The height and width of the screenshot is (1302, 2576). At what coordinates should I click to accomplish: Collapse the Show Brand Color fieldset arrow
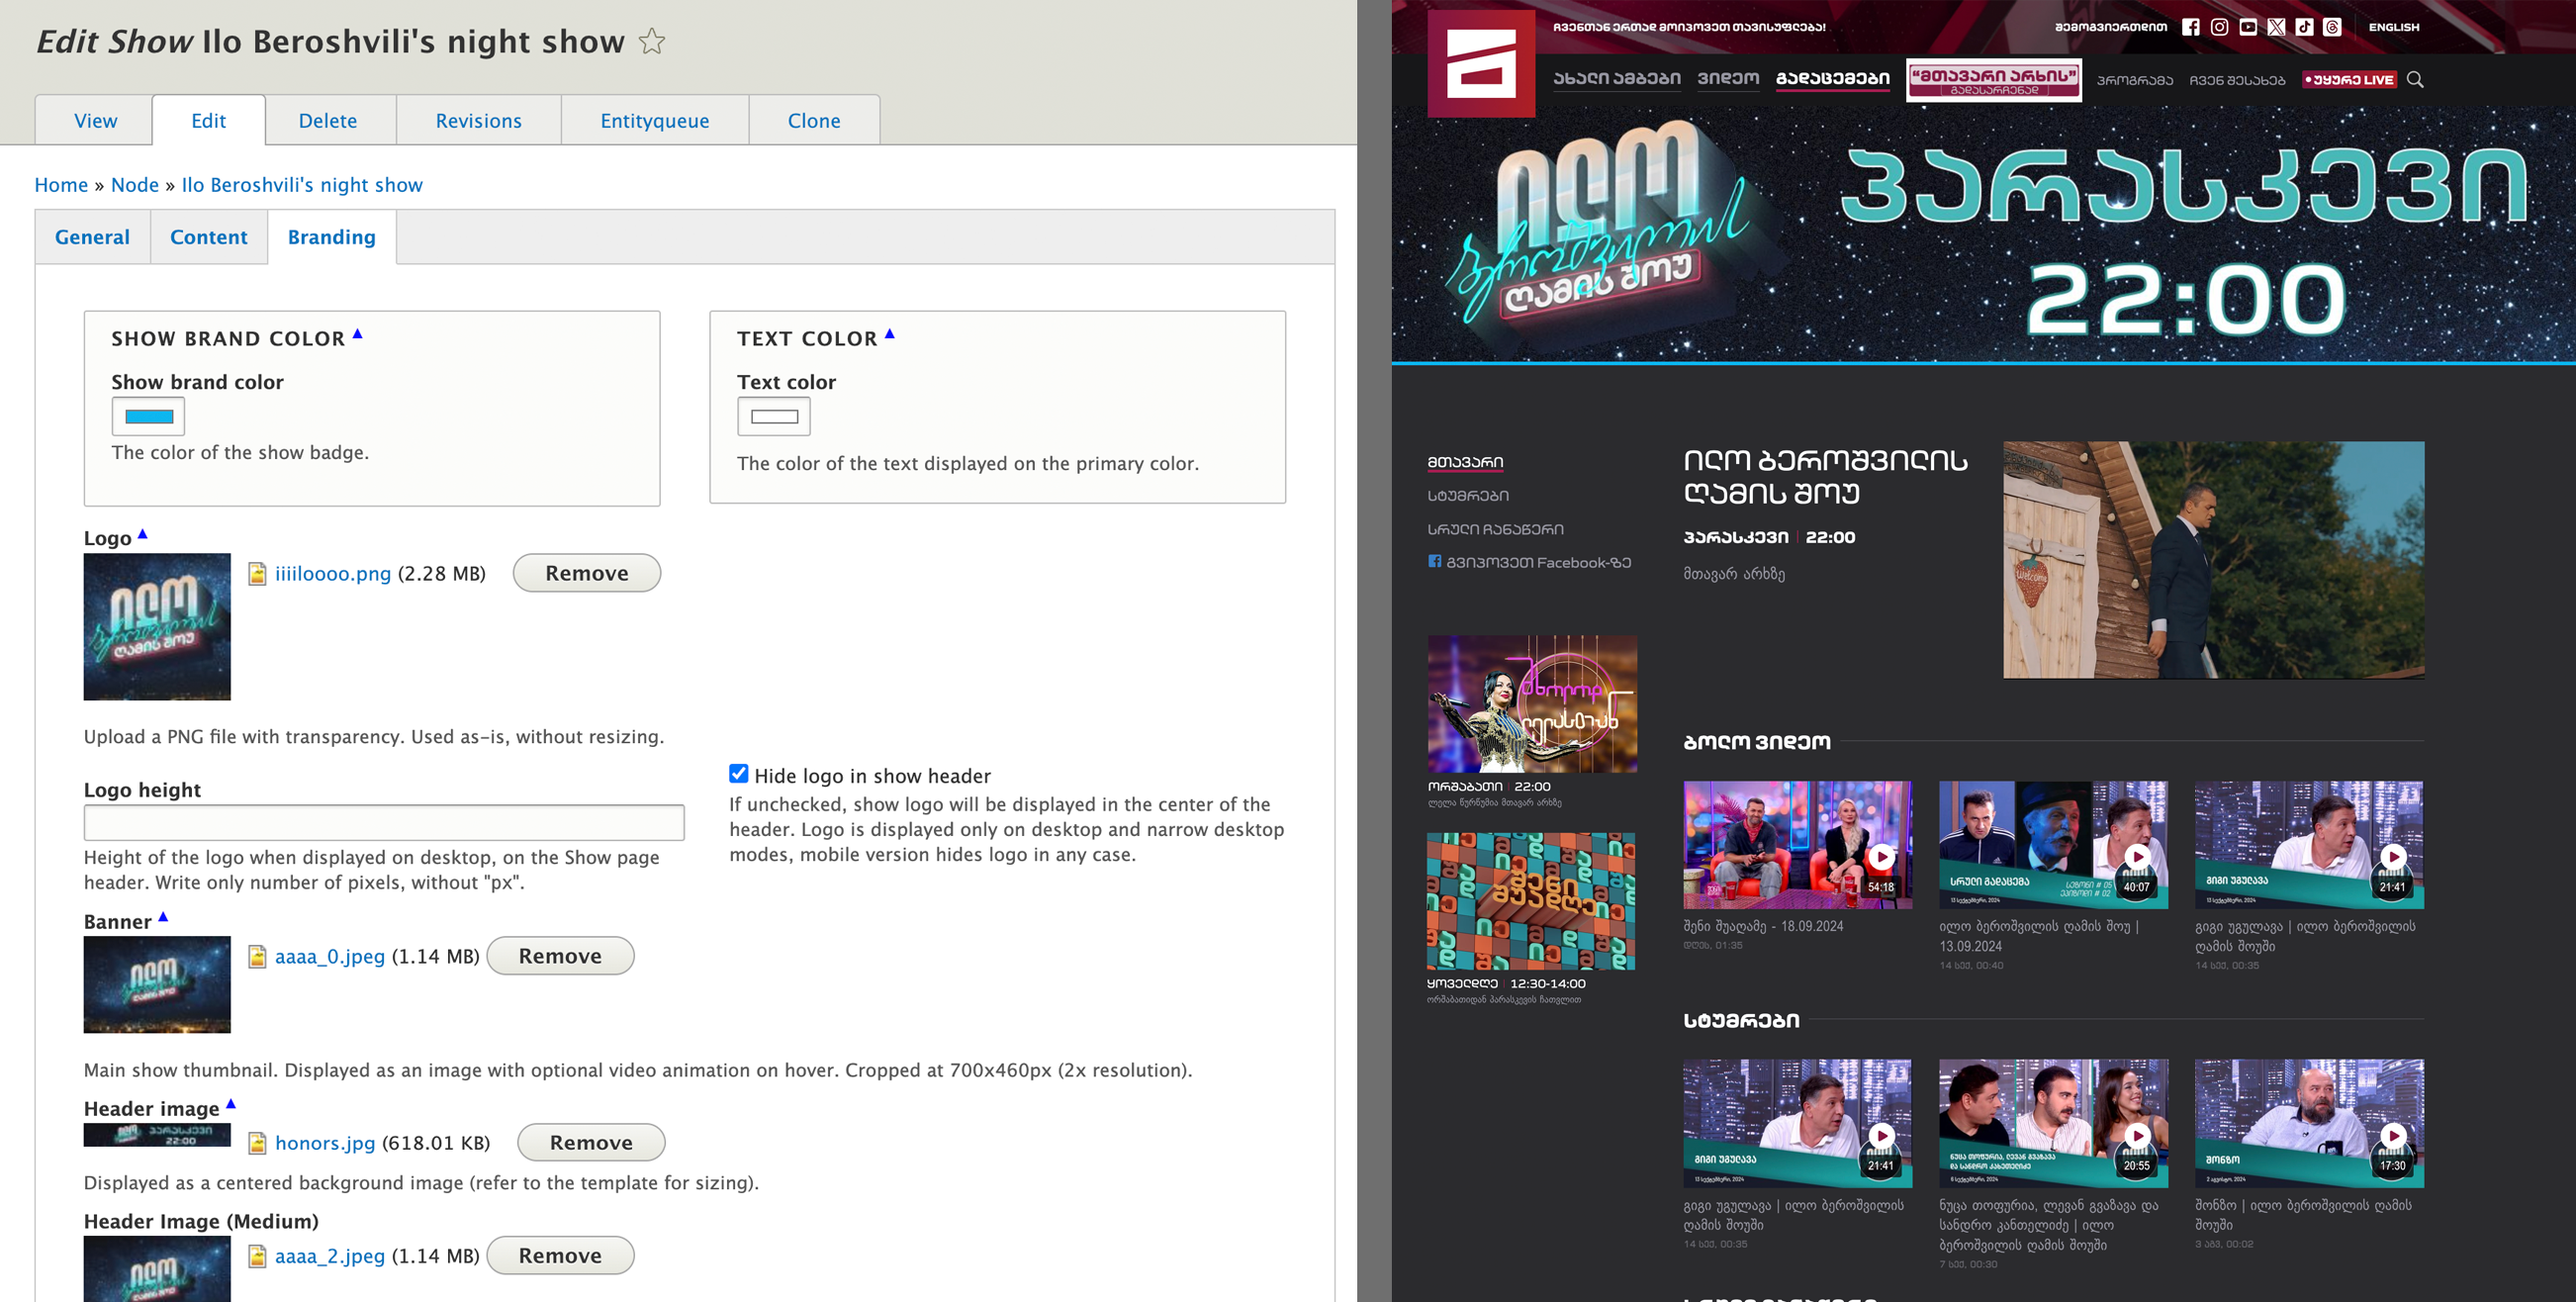(357, 334)
